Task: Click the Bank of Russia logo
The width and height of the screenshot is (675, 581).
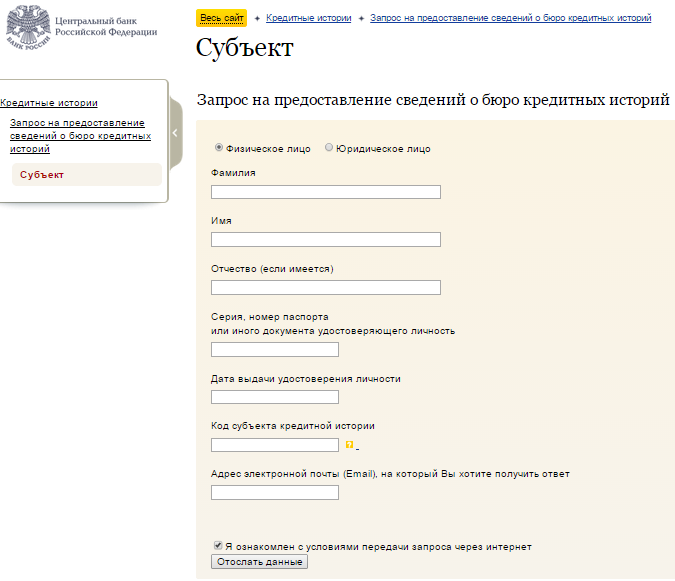Action: click(x=26, y=28)
